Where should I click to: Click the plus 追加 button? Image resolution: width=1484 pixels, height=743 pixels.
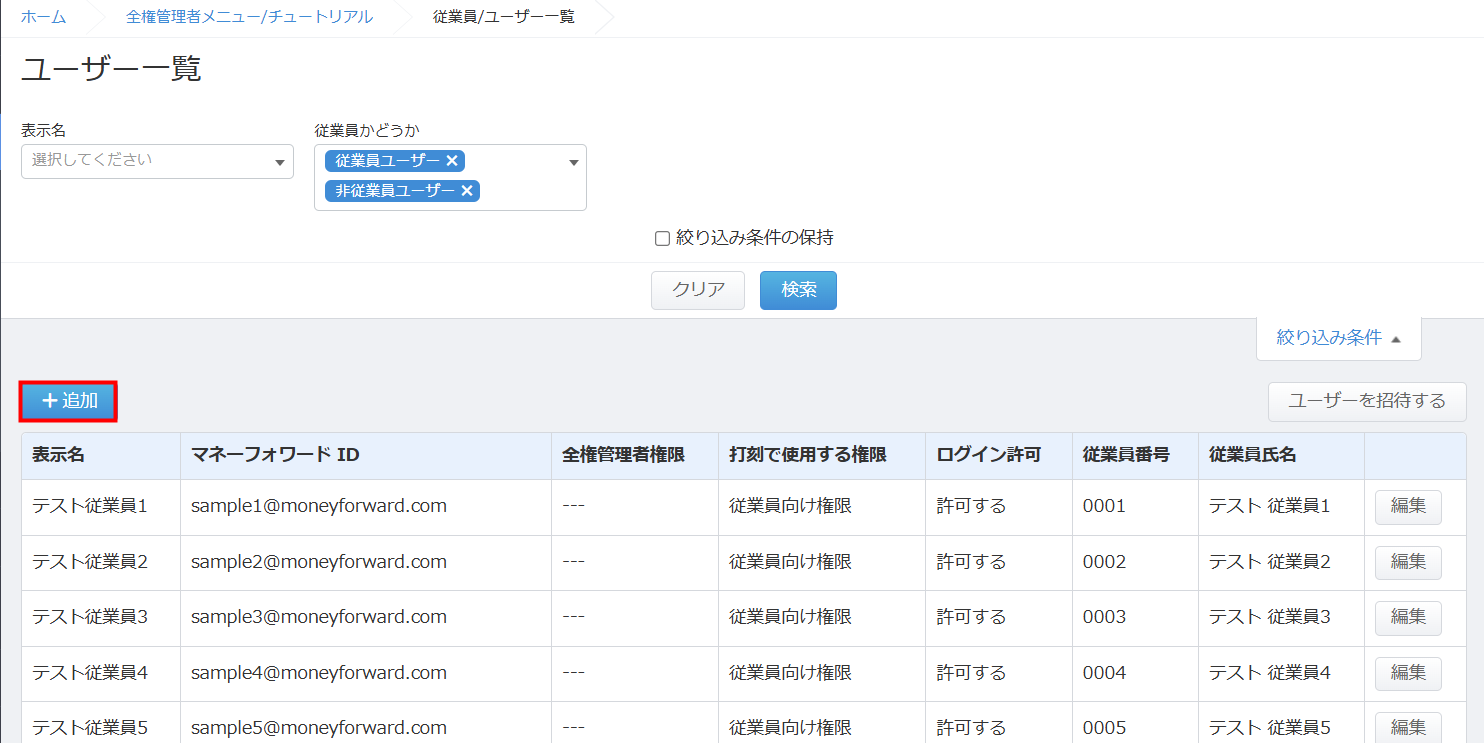(x=69, y=401)
